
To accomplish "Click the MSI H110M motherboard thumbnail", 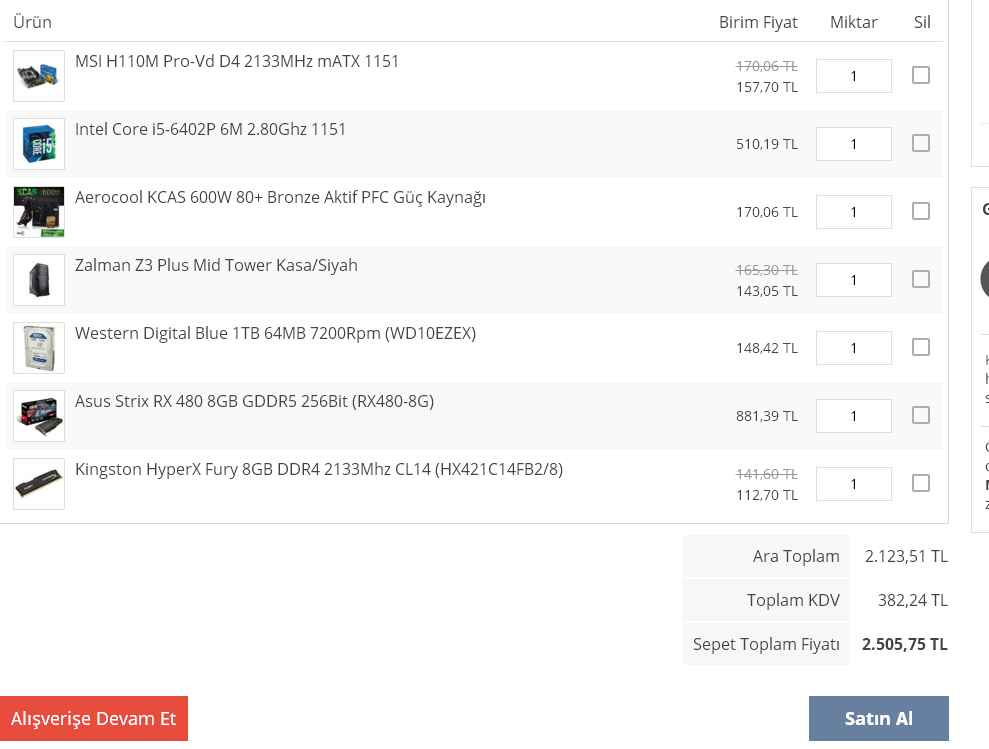I will pos(39,76).
